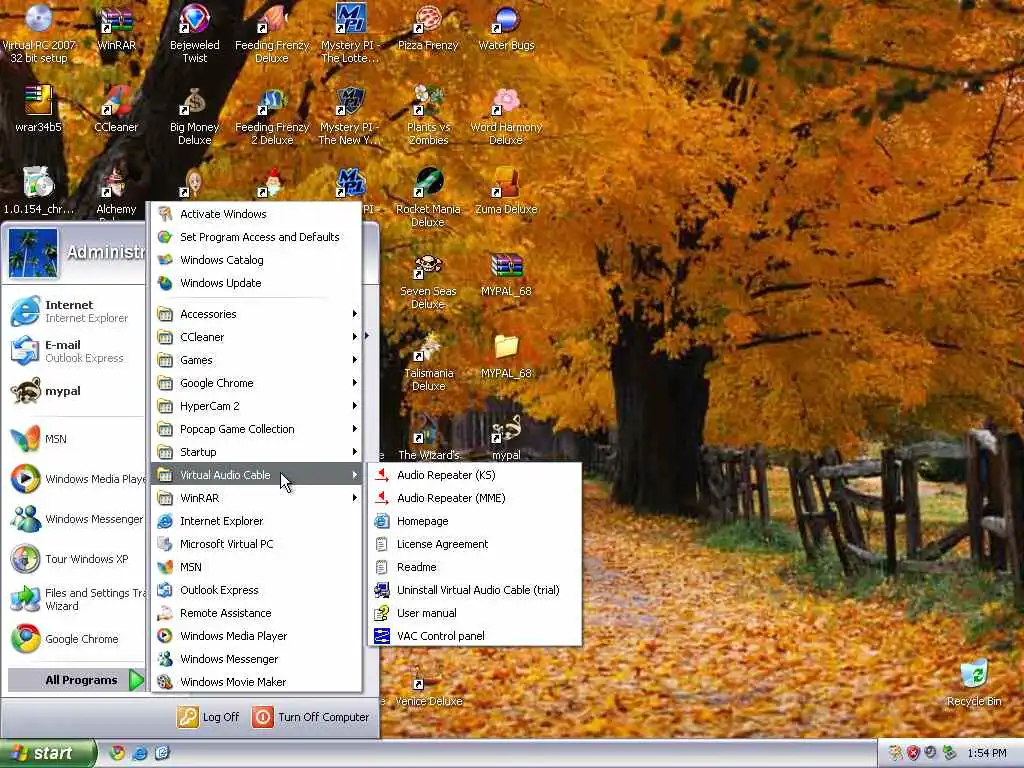Open the Readme entry
This screenshot has width=1024, height=768.
coord(474,567)
